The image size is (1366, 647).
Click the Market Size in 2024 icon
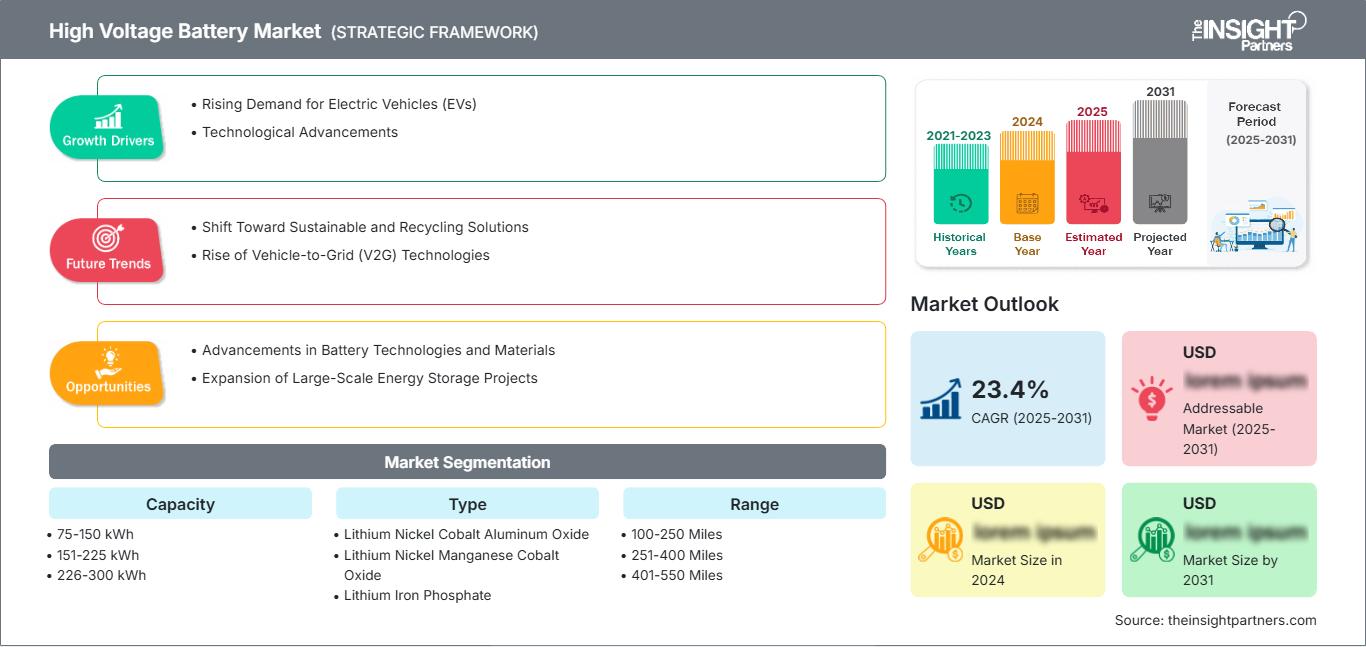coord(941,540)
